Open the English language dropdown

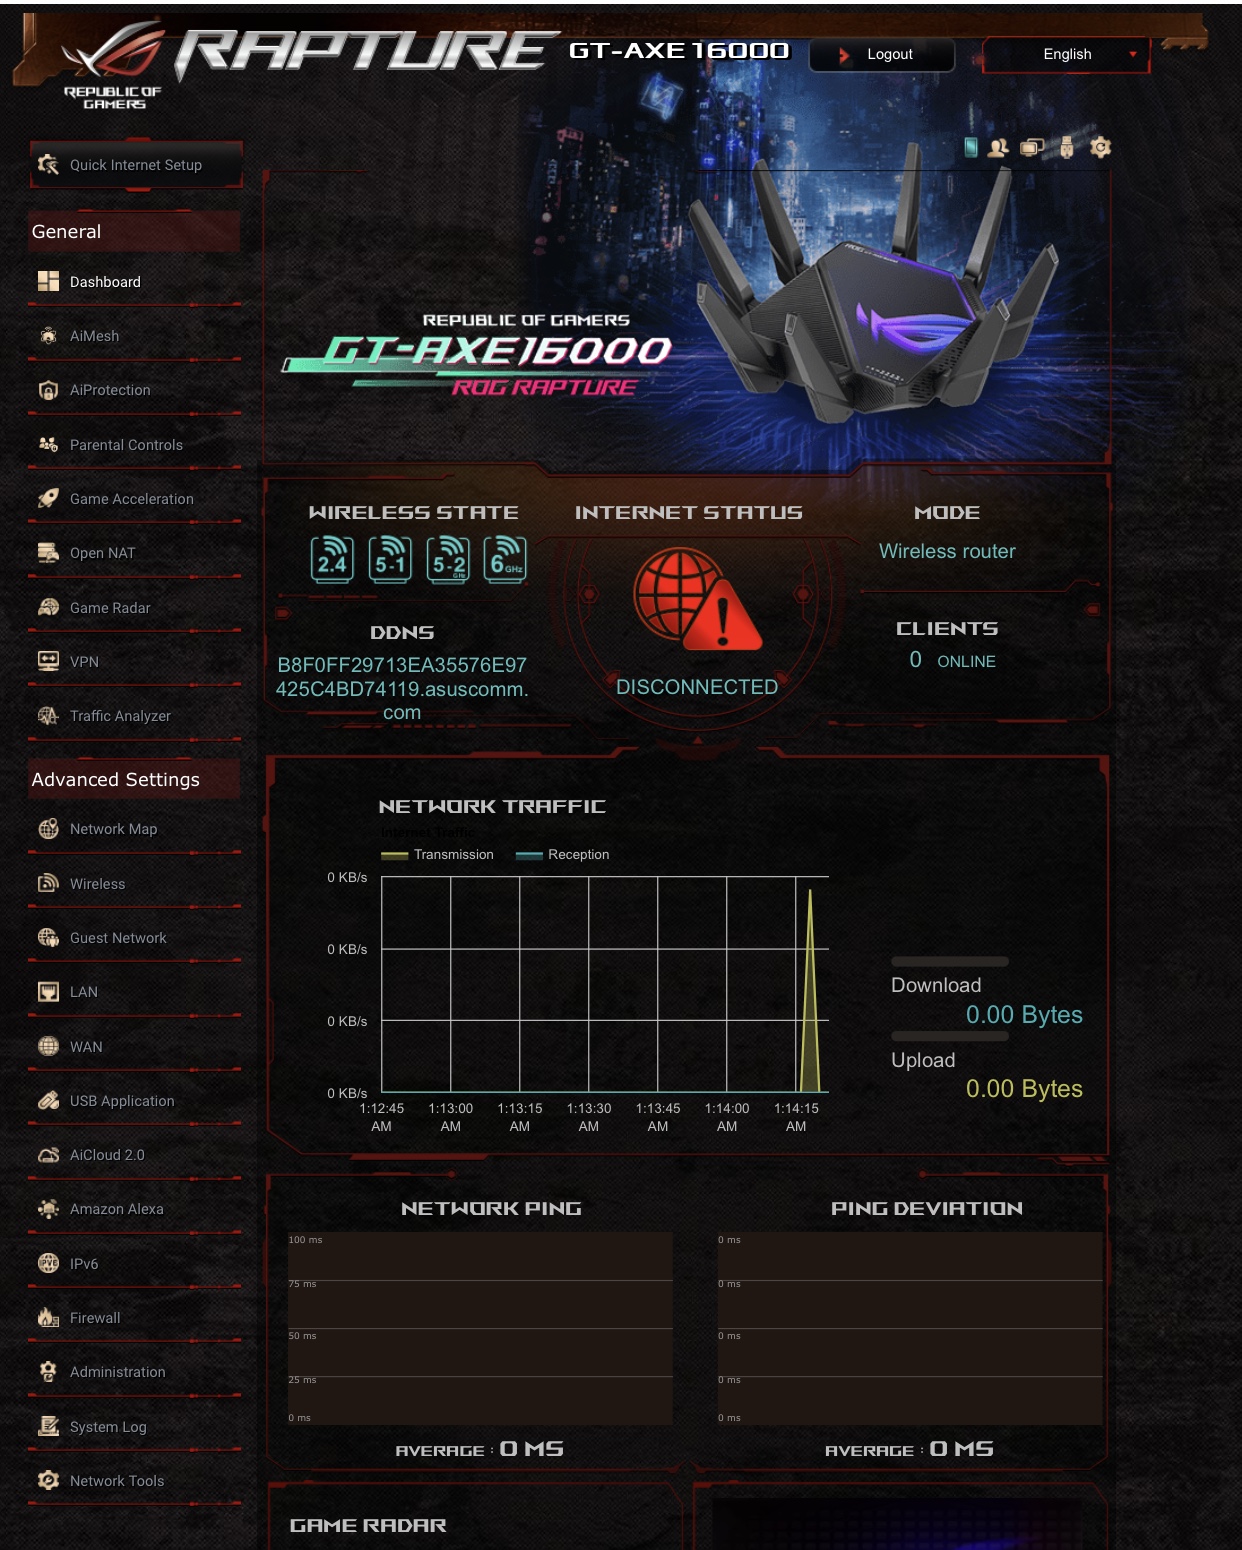click(1066, 55)
